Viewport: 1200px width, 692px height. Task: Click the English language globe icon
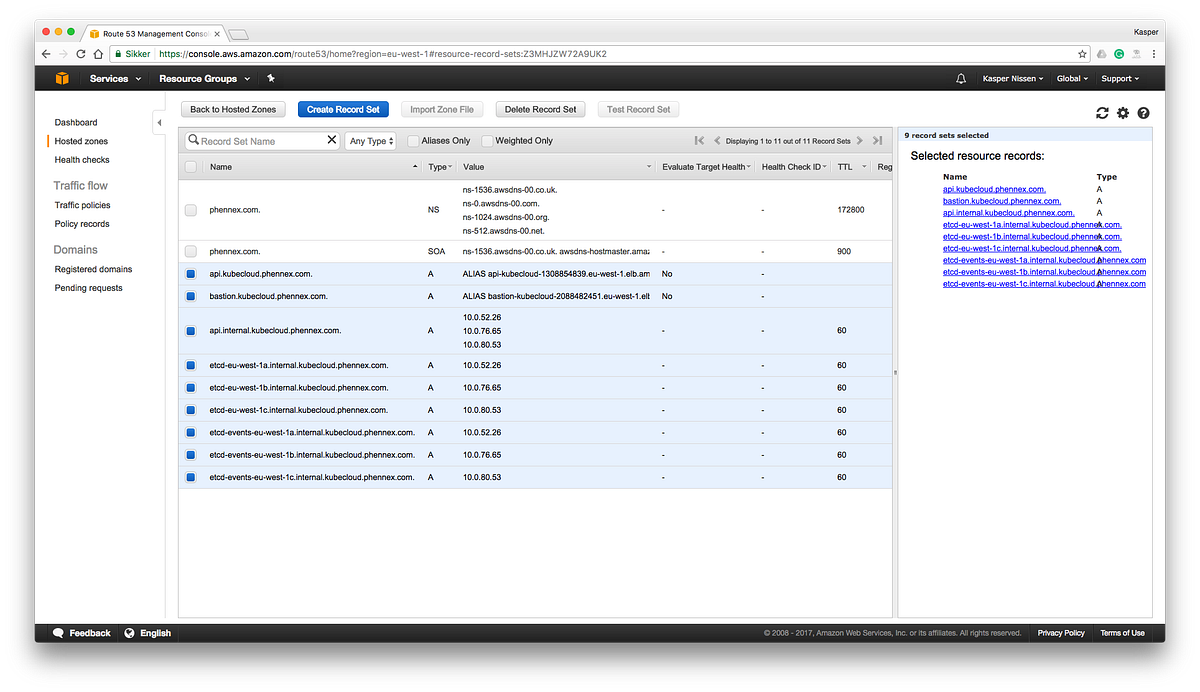[x=128, y=632]
